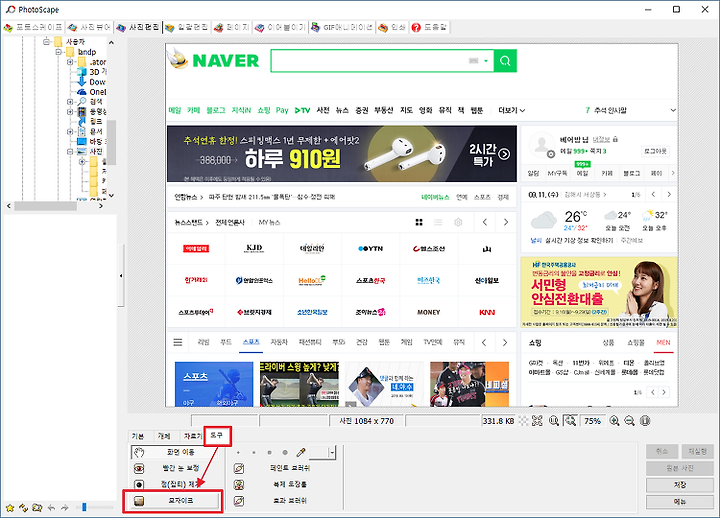The image size is (720, 518).
Task: Open the 일괄편집 batch editor tab
Action: pyautogui.click(x=186, y=28)
